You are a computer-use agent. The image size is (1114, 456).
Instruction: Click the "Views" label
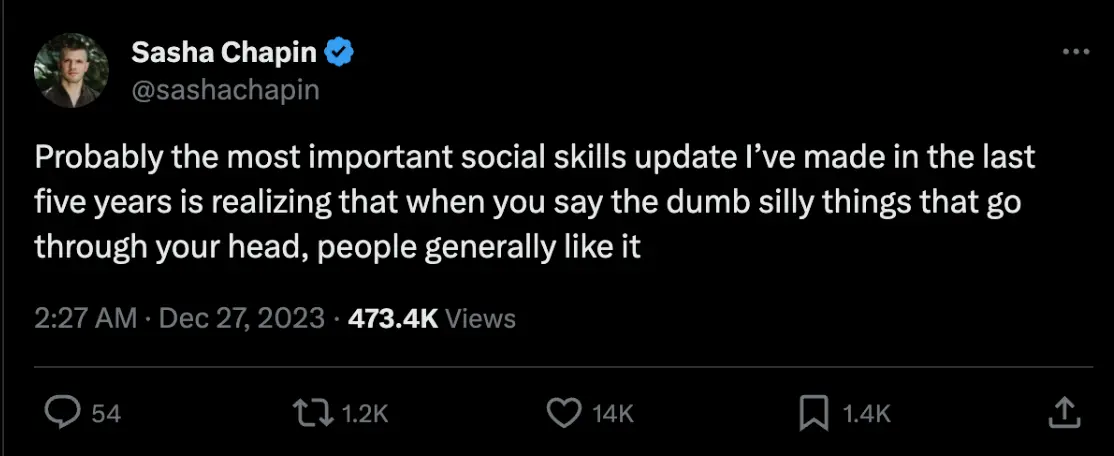(x=481, y=319)
